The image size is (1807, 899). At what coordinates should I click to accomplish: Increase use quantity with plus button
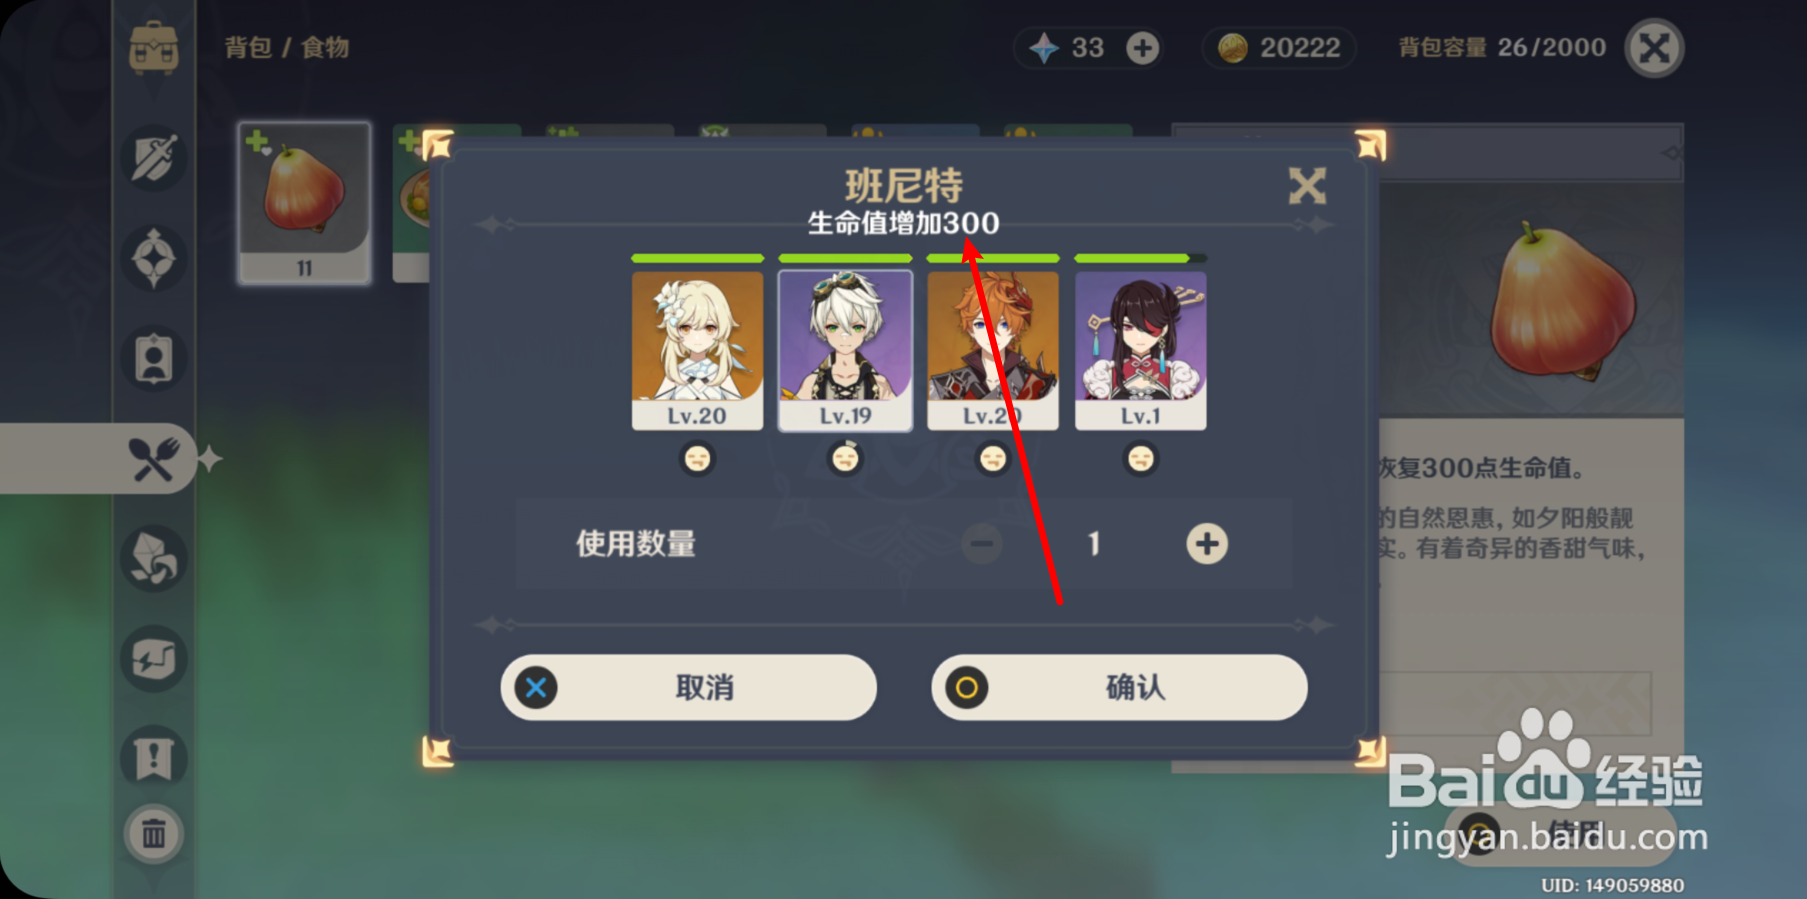(1207, 543)
